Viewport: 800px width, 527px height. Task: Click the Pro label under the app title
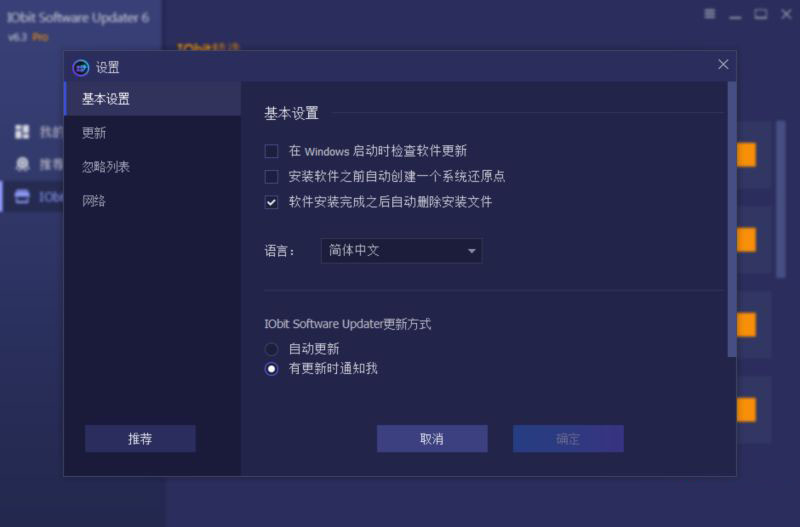tap(40, 37)
